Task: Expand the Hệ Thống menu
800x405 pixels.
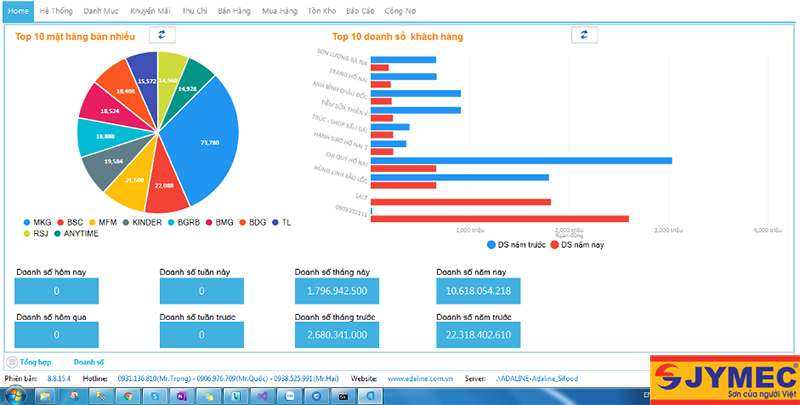Action: pos(56,9)
